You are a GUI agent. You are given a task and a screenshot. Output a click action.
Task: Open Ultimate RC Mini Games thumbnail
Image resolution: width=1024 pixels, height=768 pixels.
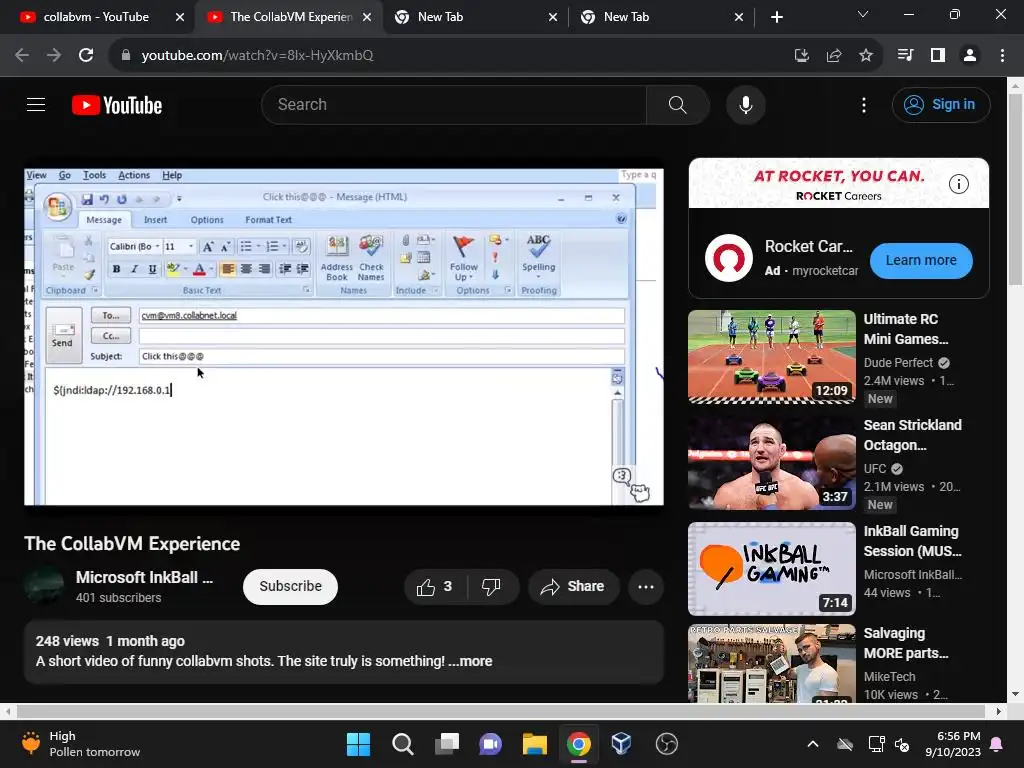771,357
